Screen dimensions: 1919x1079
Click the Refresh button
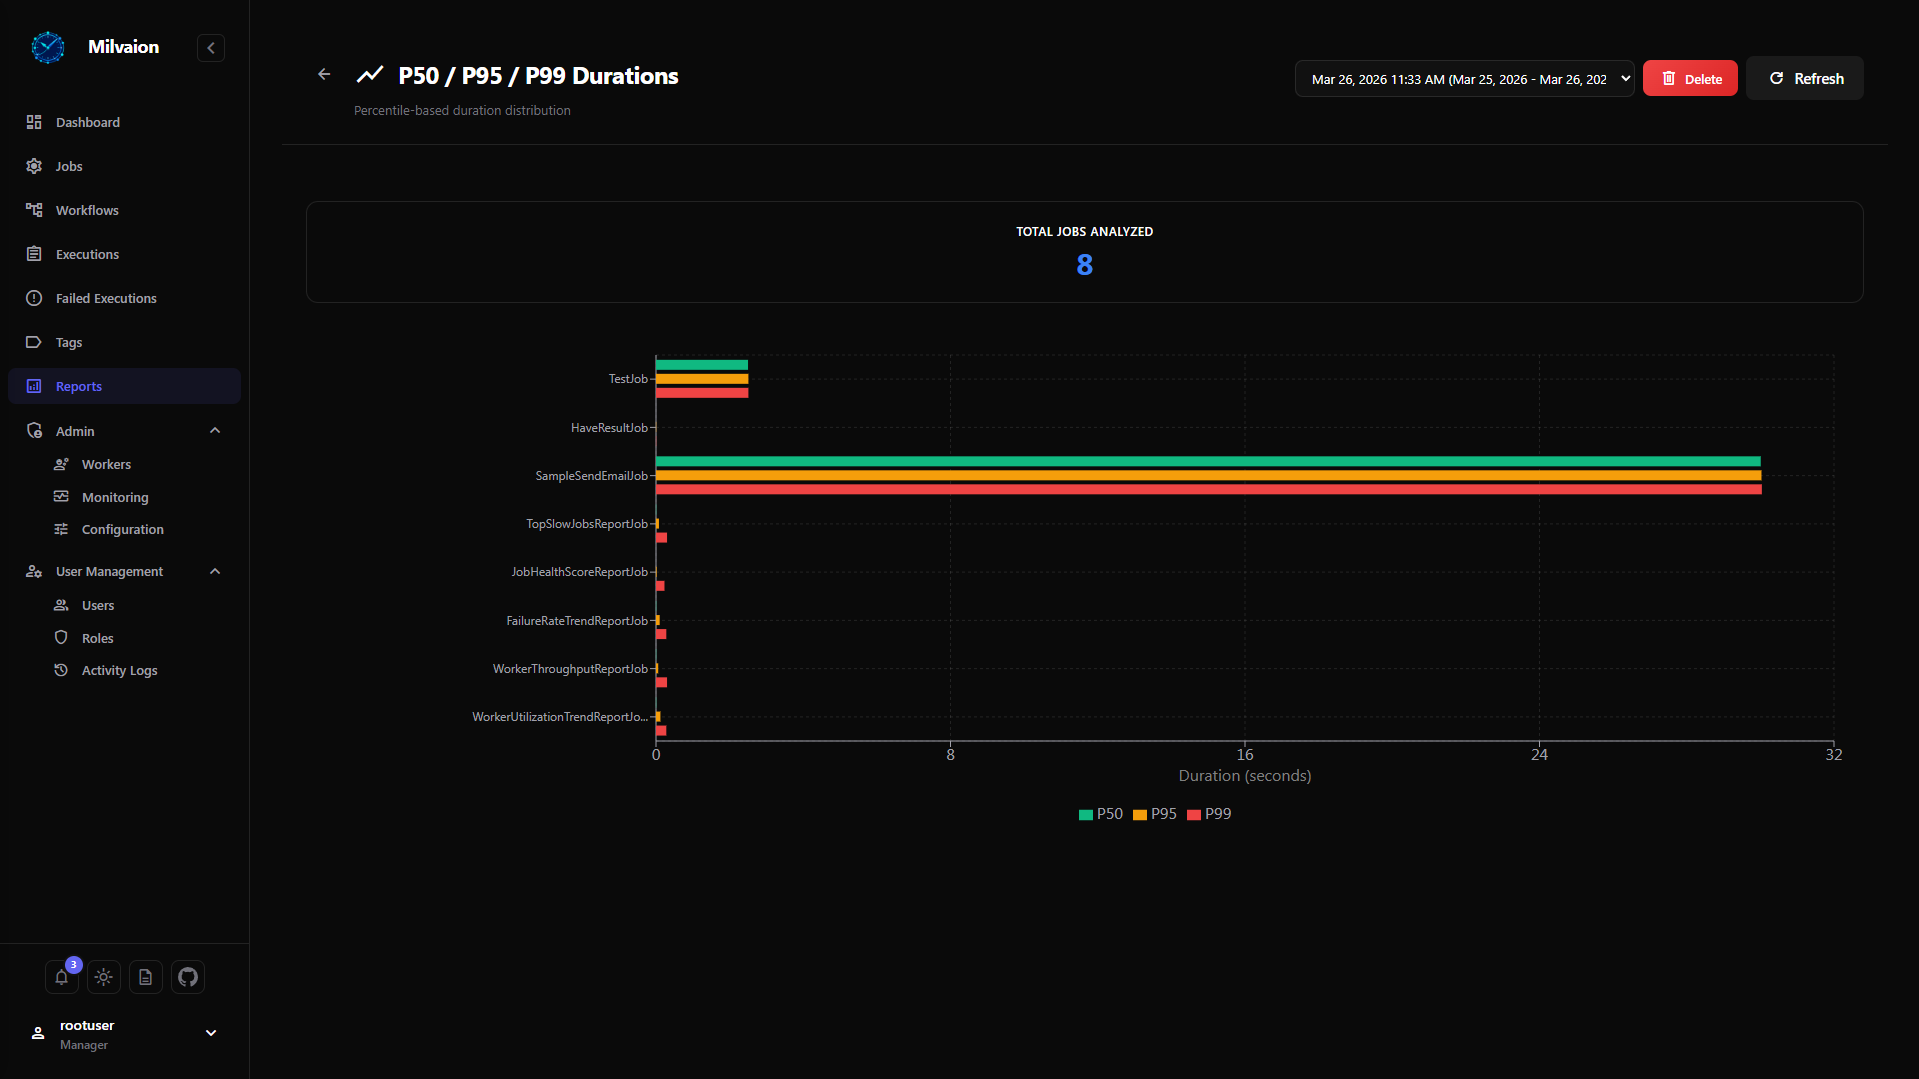(x=1803, y=78)
